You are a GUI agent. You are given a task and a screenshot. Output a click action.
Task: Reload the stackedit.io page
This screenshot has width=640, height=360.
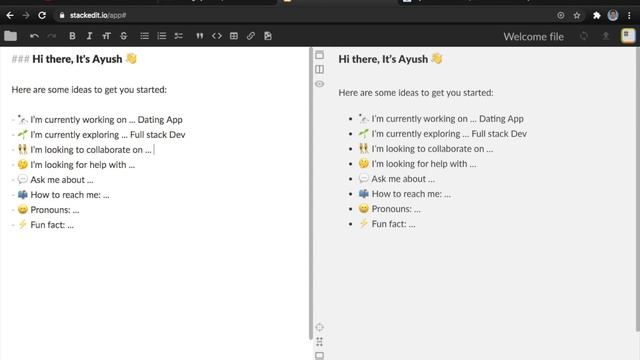pyautogui.click(x=42, y=16)
